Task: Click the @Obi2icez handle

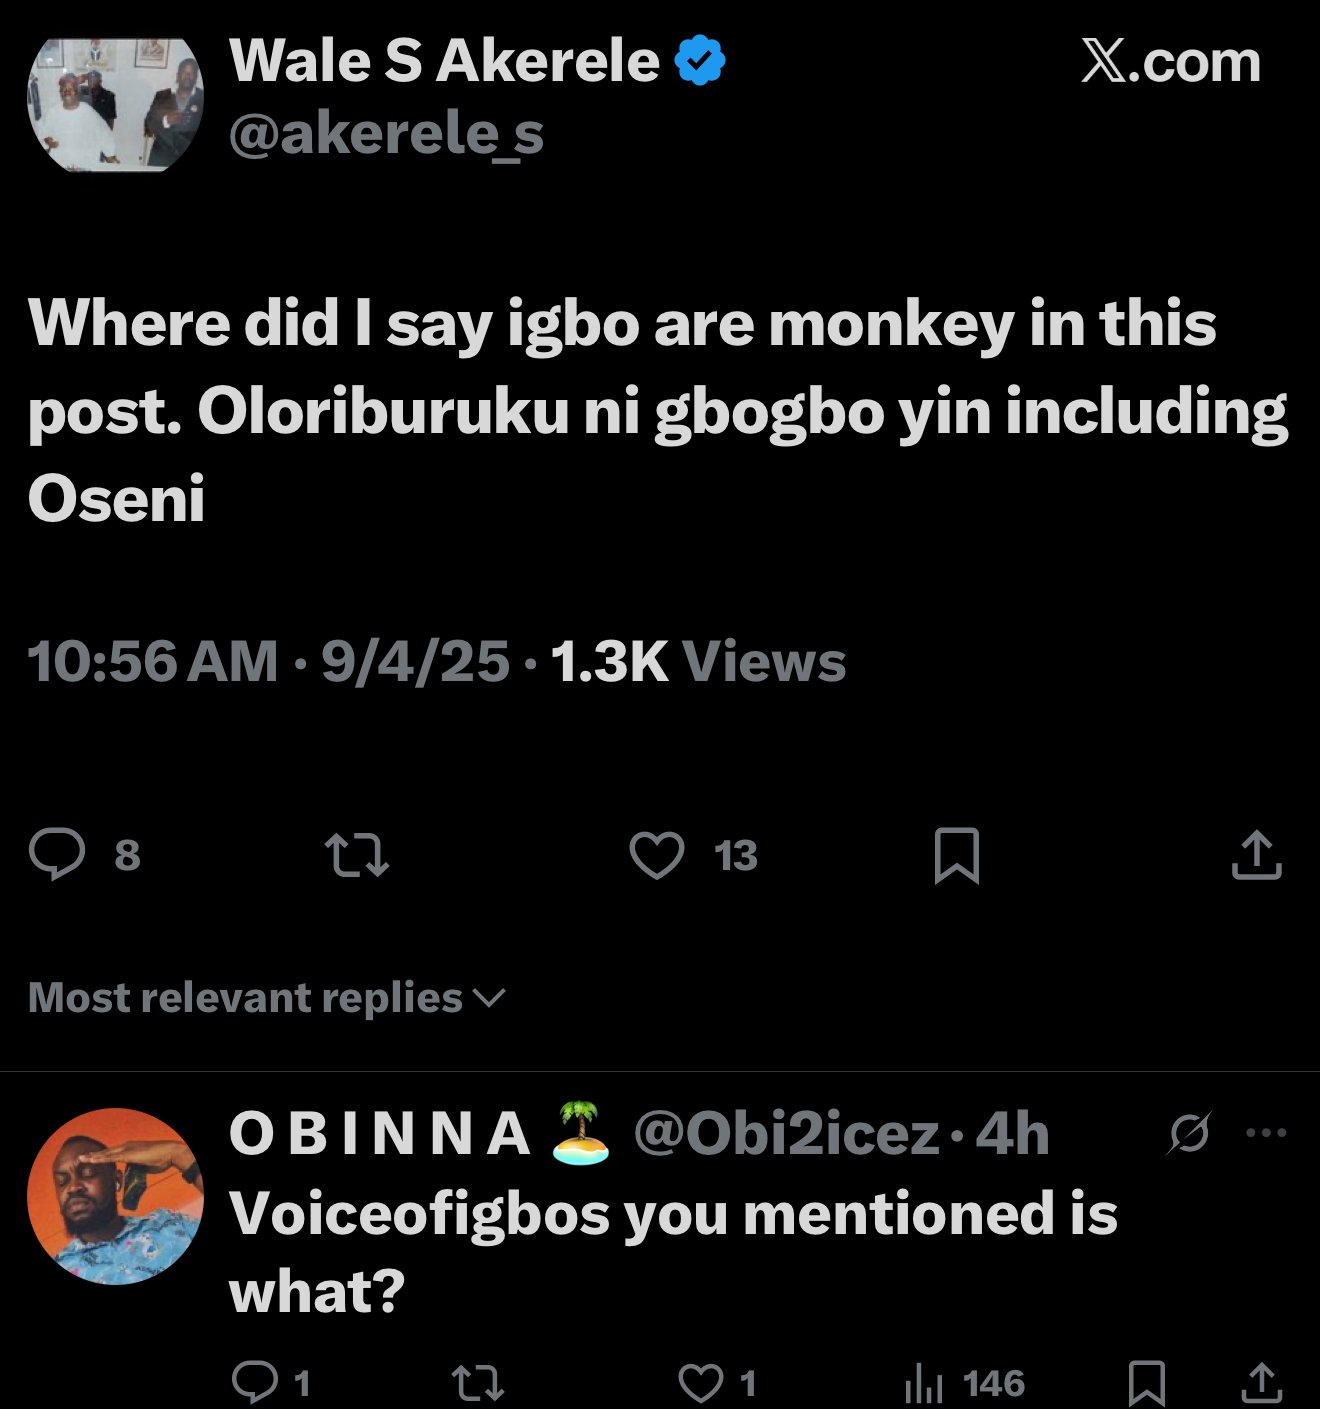Action: [x=787, y=1134]
